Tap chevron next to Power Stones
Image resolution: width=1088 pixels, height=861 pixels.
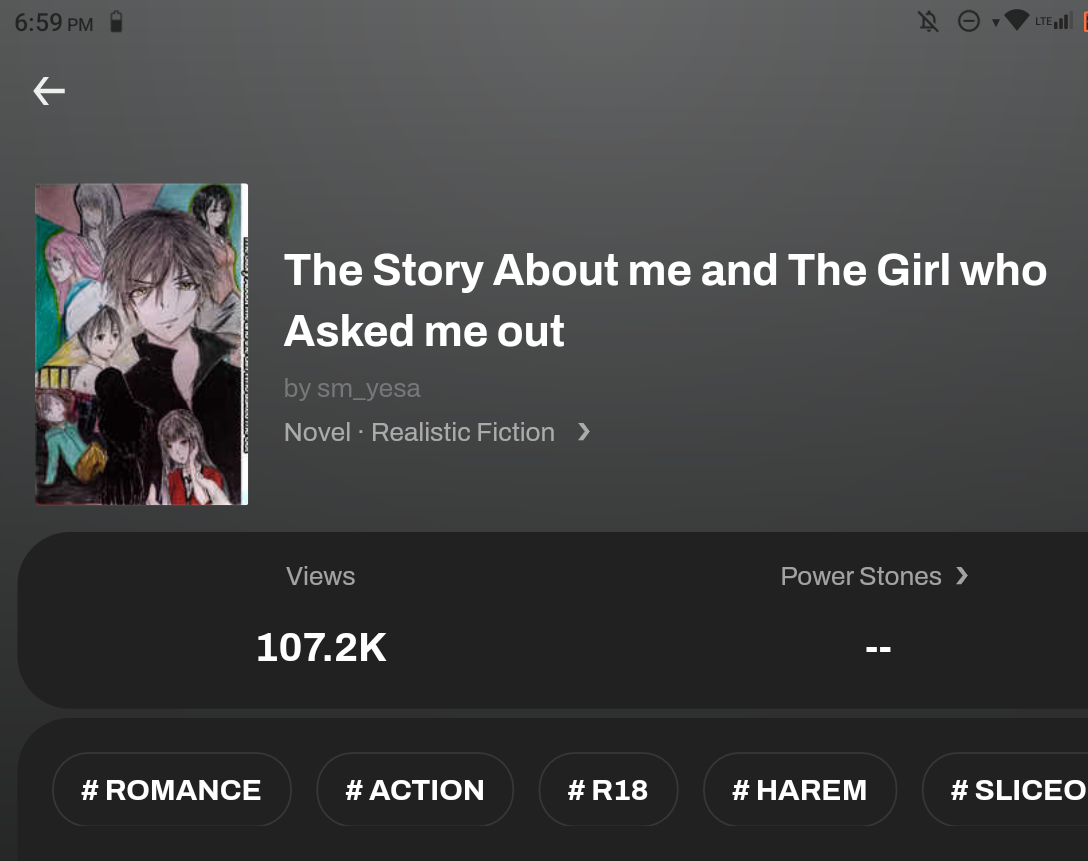click(x=962, y=576)
